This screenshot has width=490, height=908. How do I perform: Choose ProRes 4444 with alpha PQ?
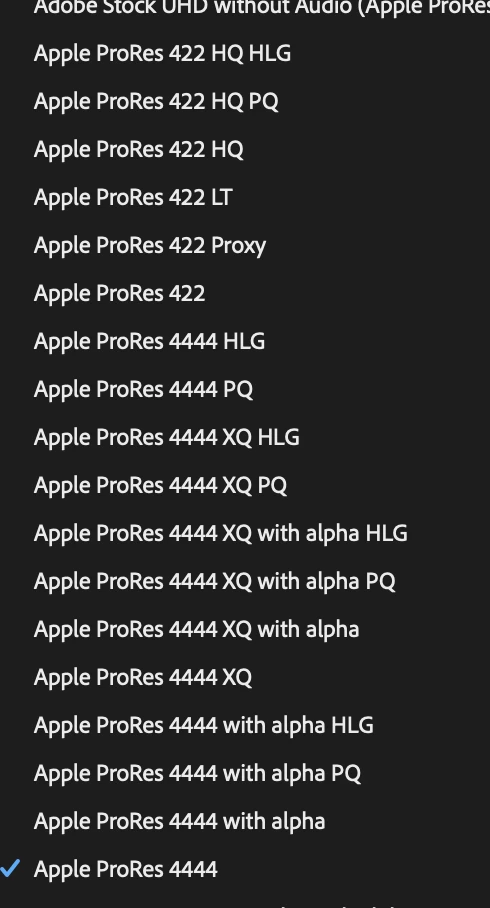tap(245, 773)
